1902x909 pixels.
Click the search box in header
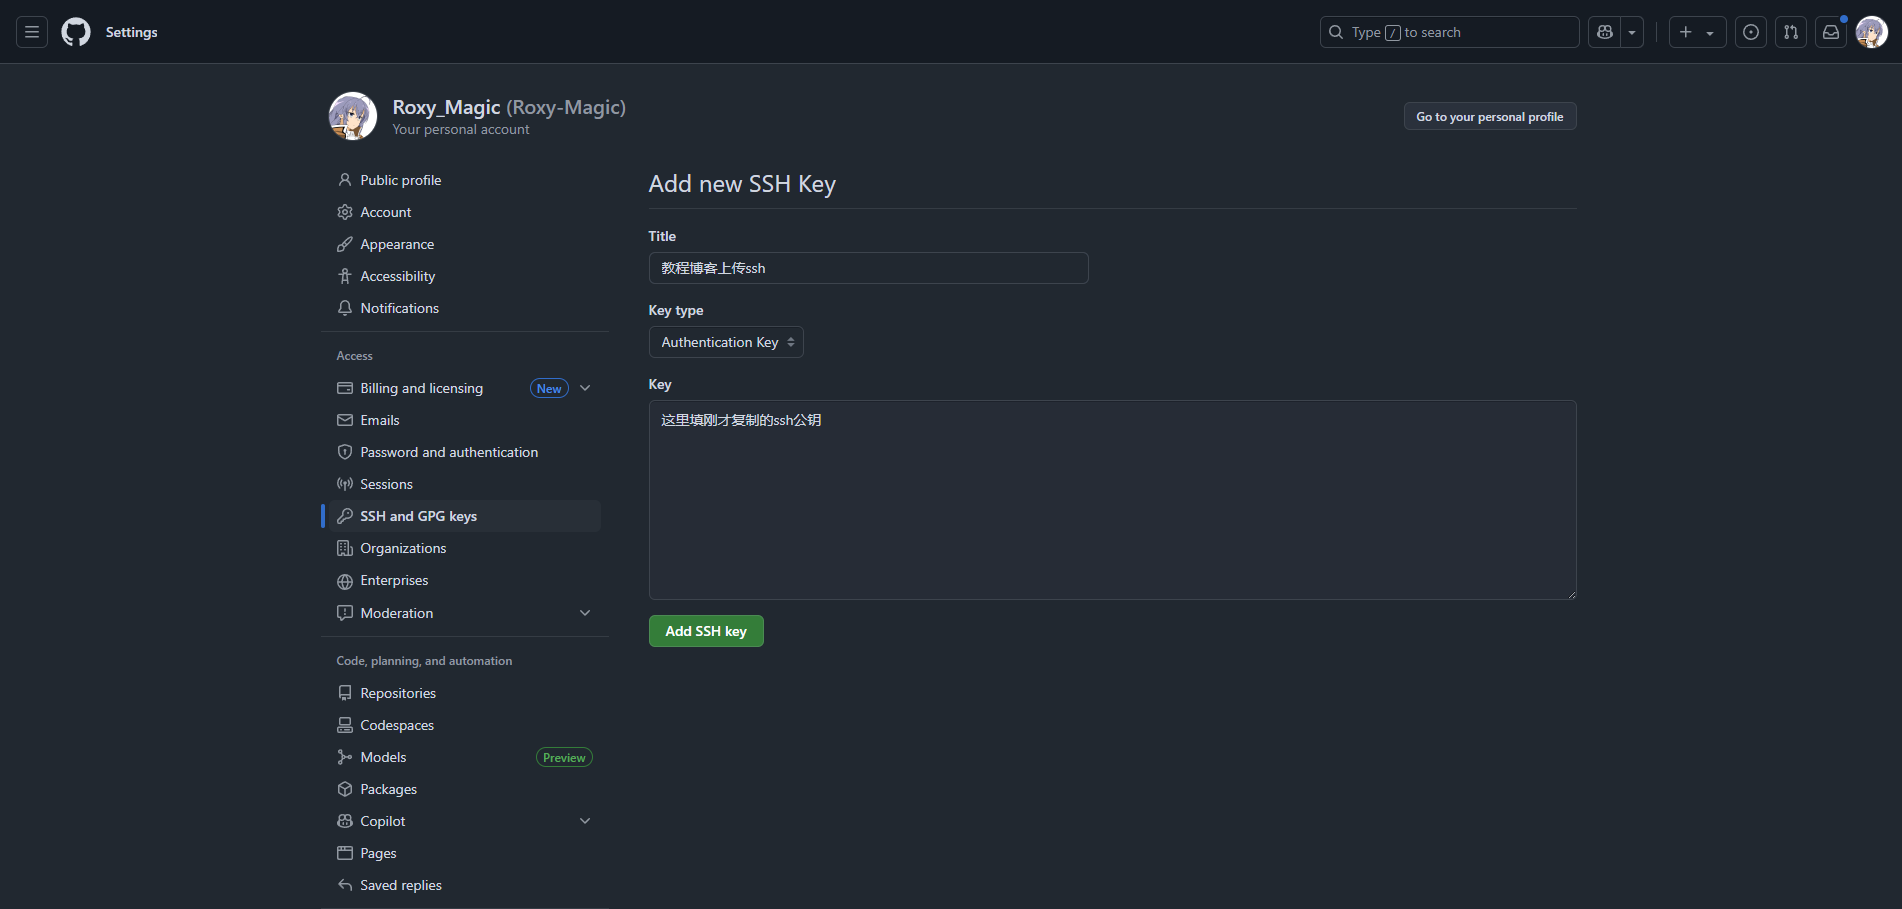click(x=1449, y=32)
